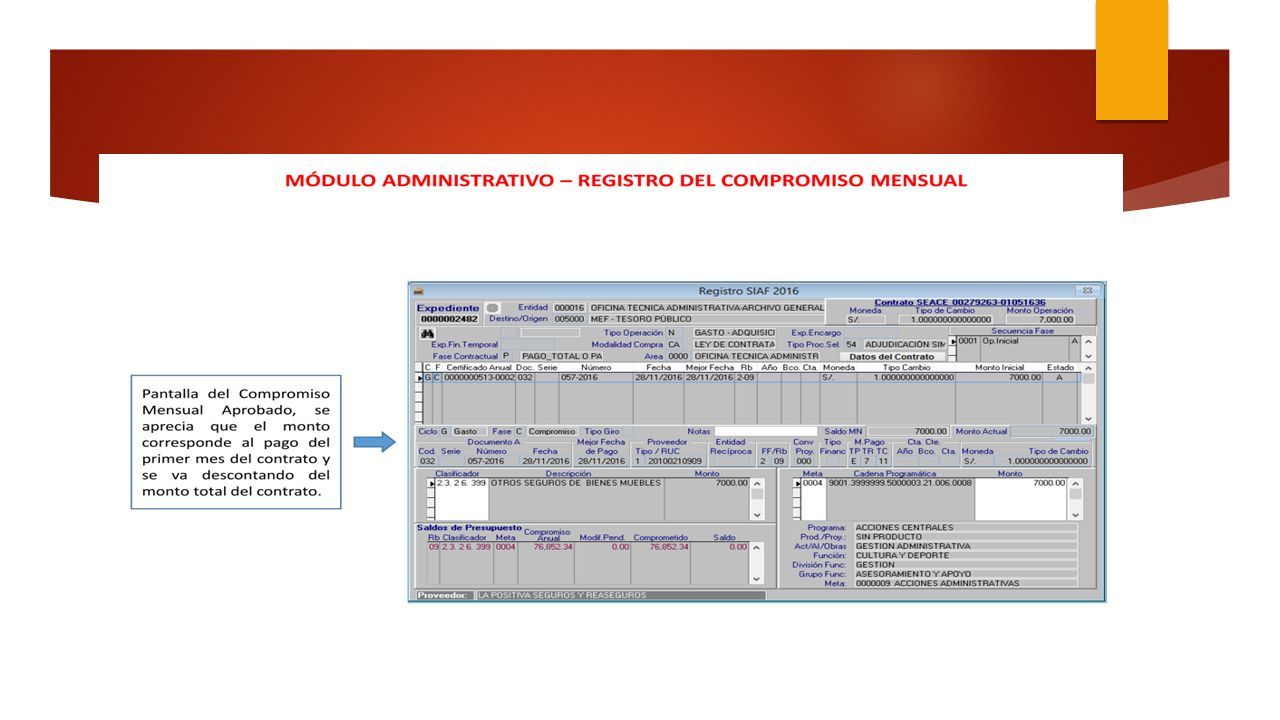The width and height of the screenshot is (1280, 720).
Task: Click the SIN PRODUCTO field
Action: [x=965, y=537]
